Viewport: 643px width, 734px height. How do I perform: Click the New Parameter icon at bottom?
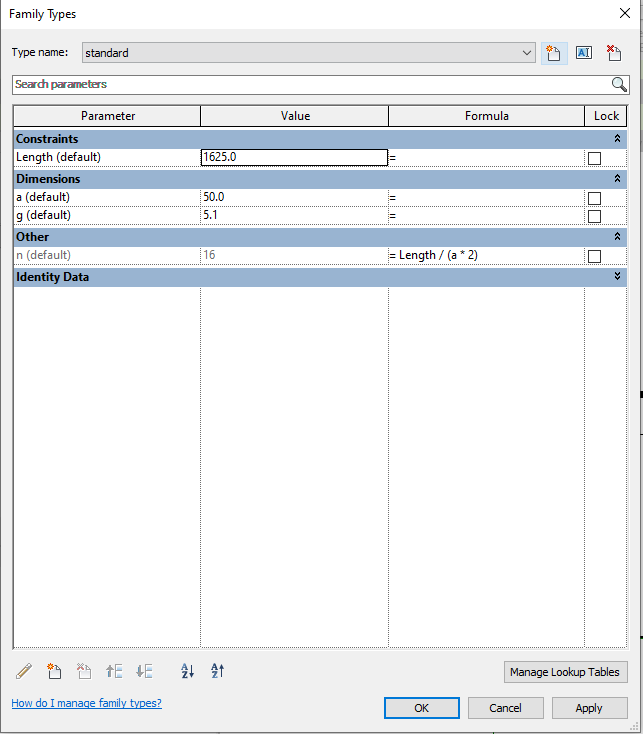point(55,671)
